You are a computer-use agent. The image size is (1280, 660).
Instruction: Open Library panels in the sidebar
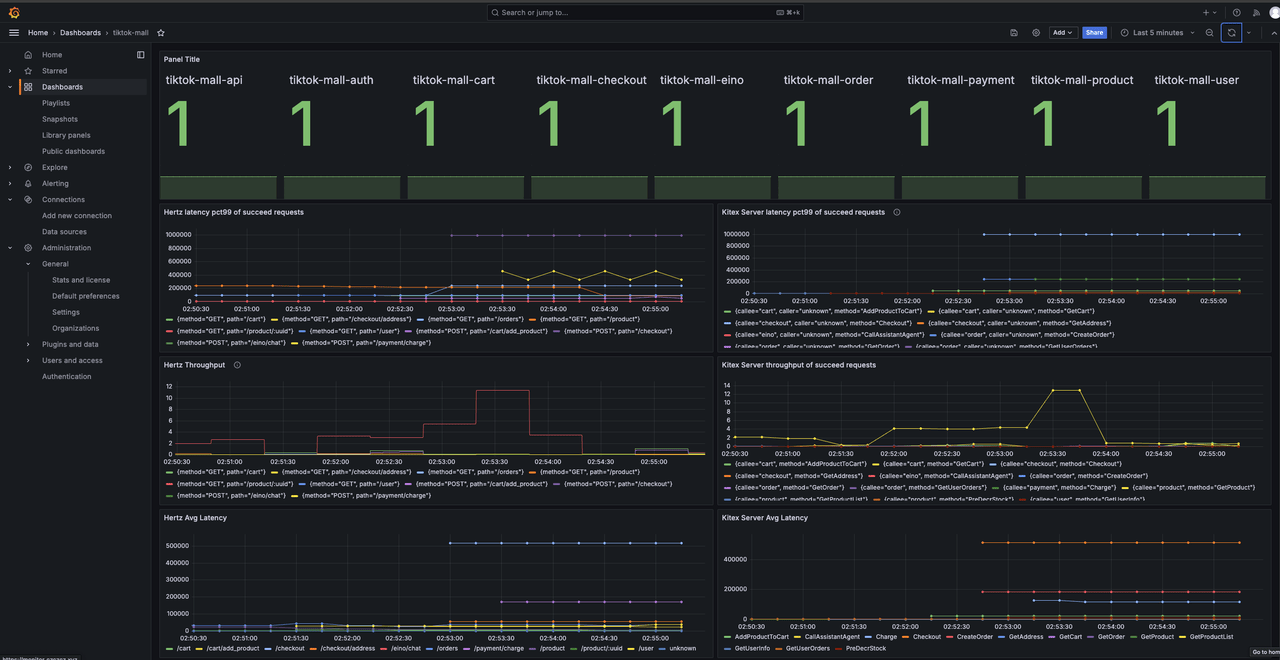[66, 135]
